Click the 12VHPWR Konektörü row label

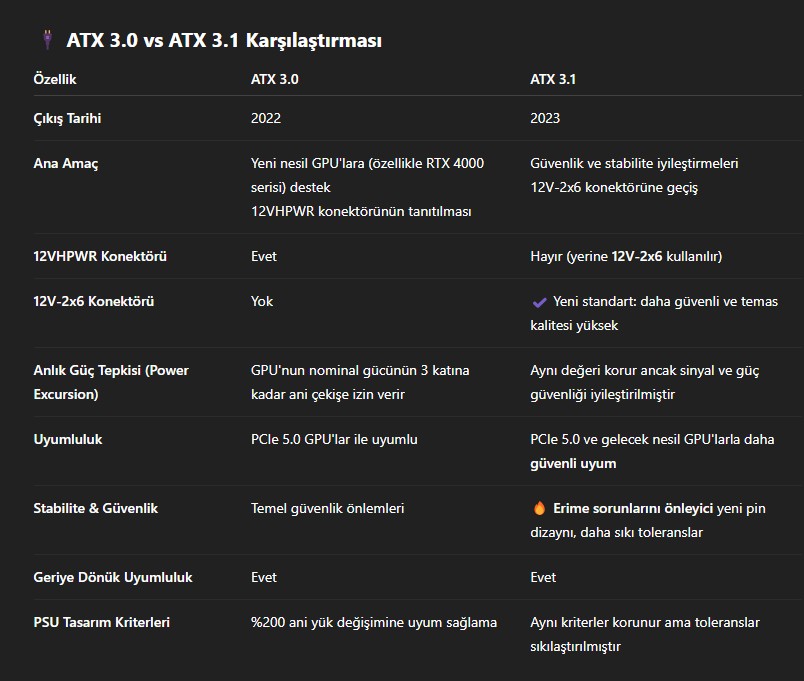click(x=100, y=256)
